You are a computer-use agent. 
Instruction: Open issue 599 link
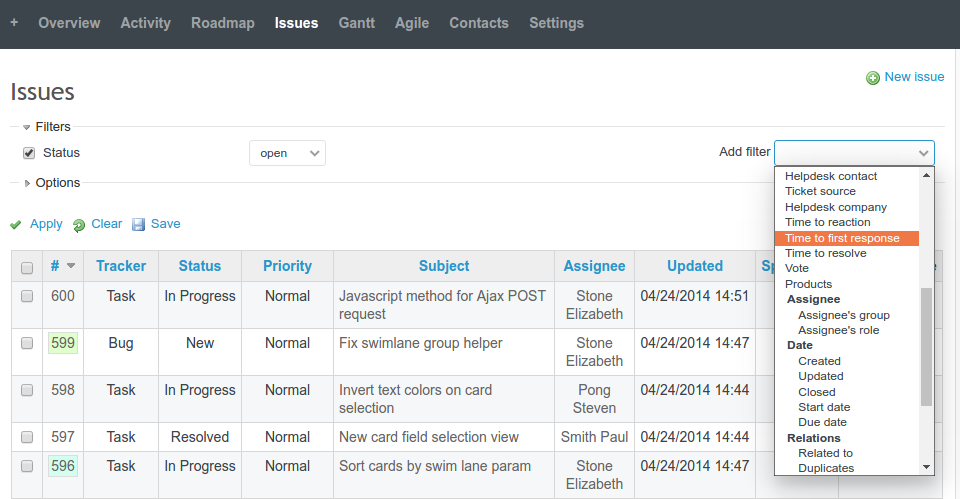[x=63, y=343]
